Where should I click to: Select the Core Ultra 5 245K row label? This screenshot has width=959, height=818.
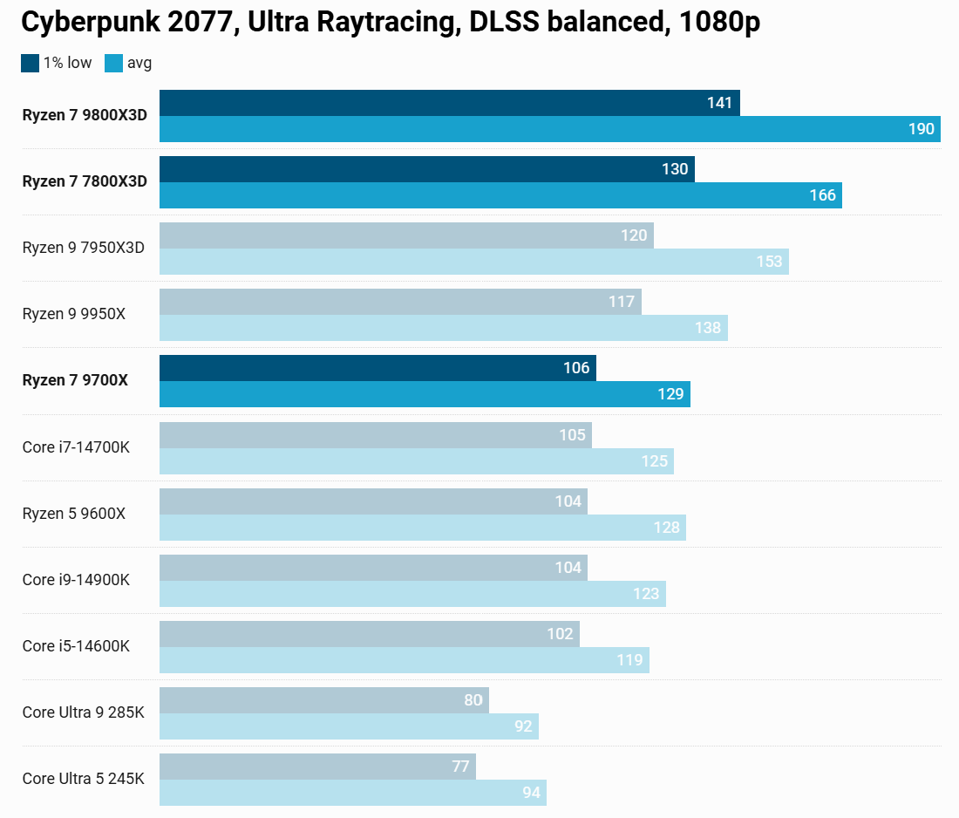pyautogui.click(x=83, y=778)
